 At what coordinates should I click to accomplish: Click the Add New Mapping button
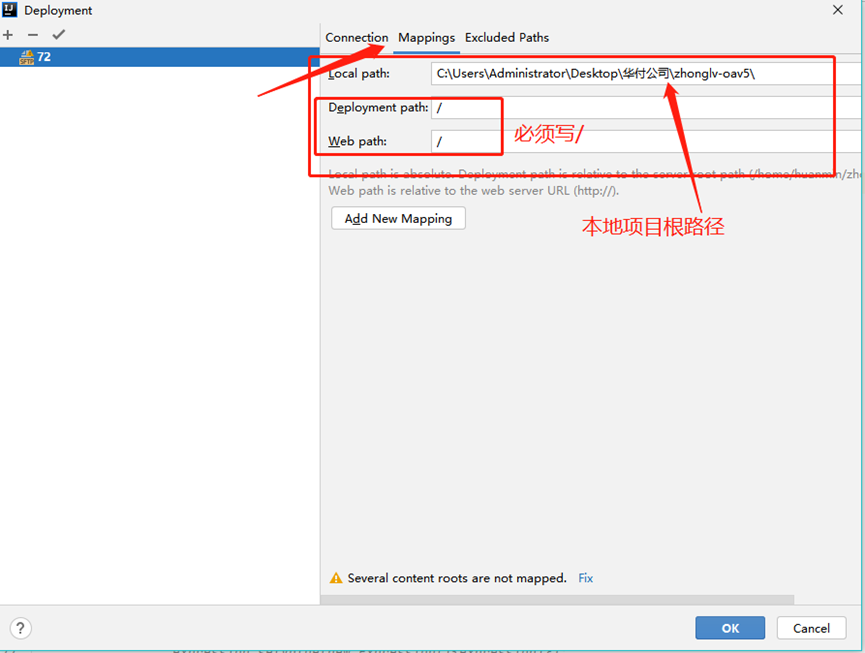[397, 218]
